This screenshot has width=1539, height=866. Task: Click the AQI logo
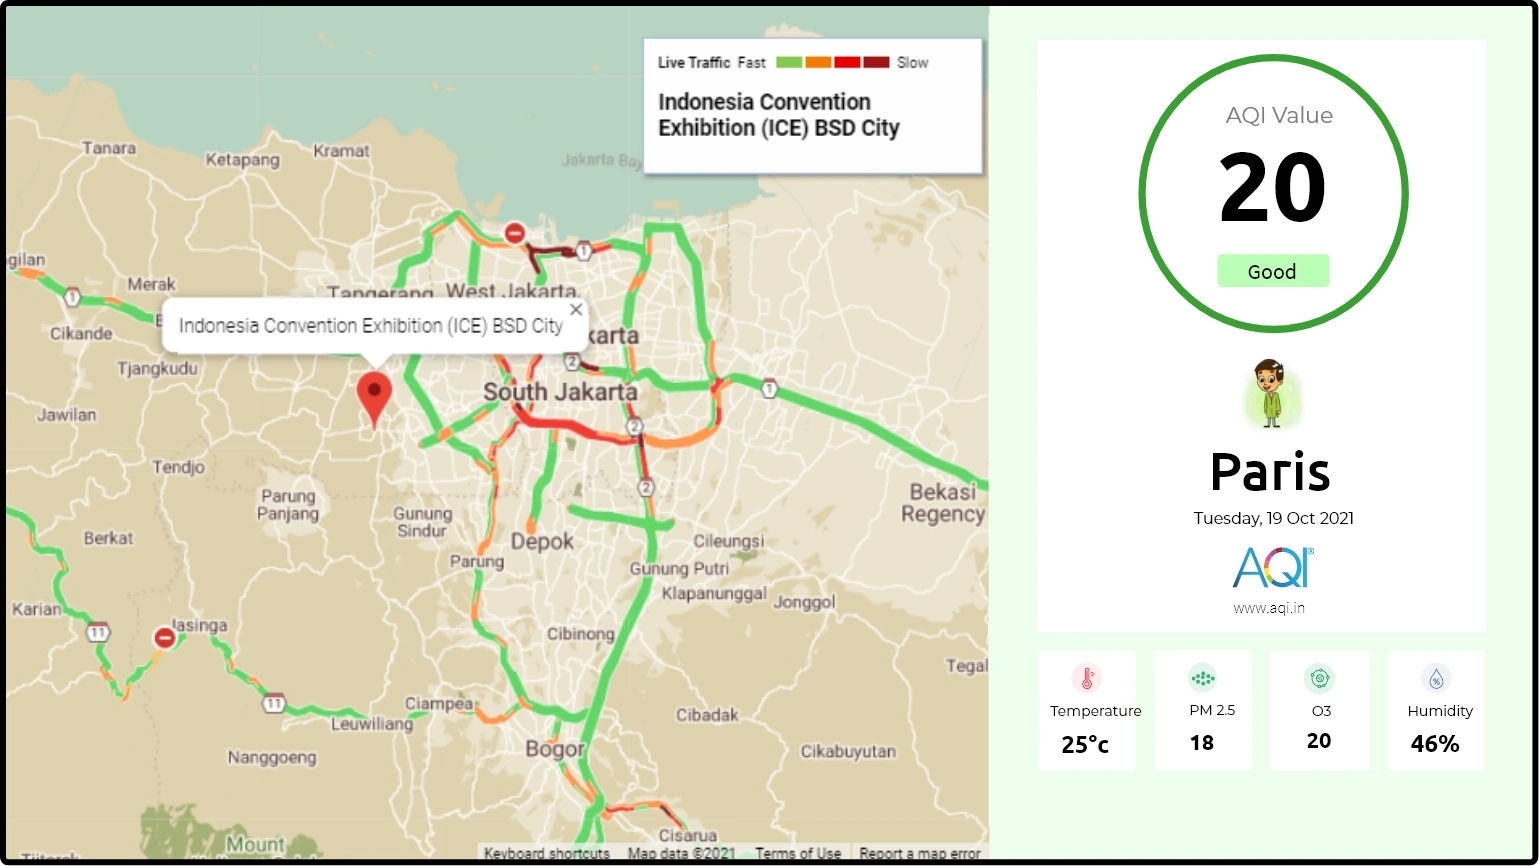point(1273,568)
